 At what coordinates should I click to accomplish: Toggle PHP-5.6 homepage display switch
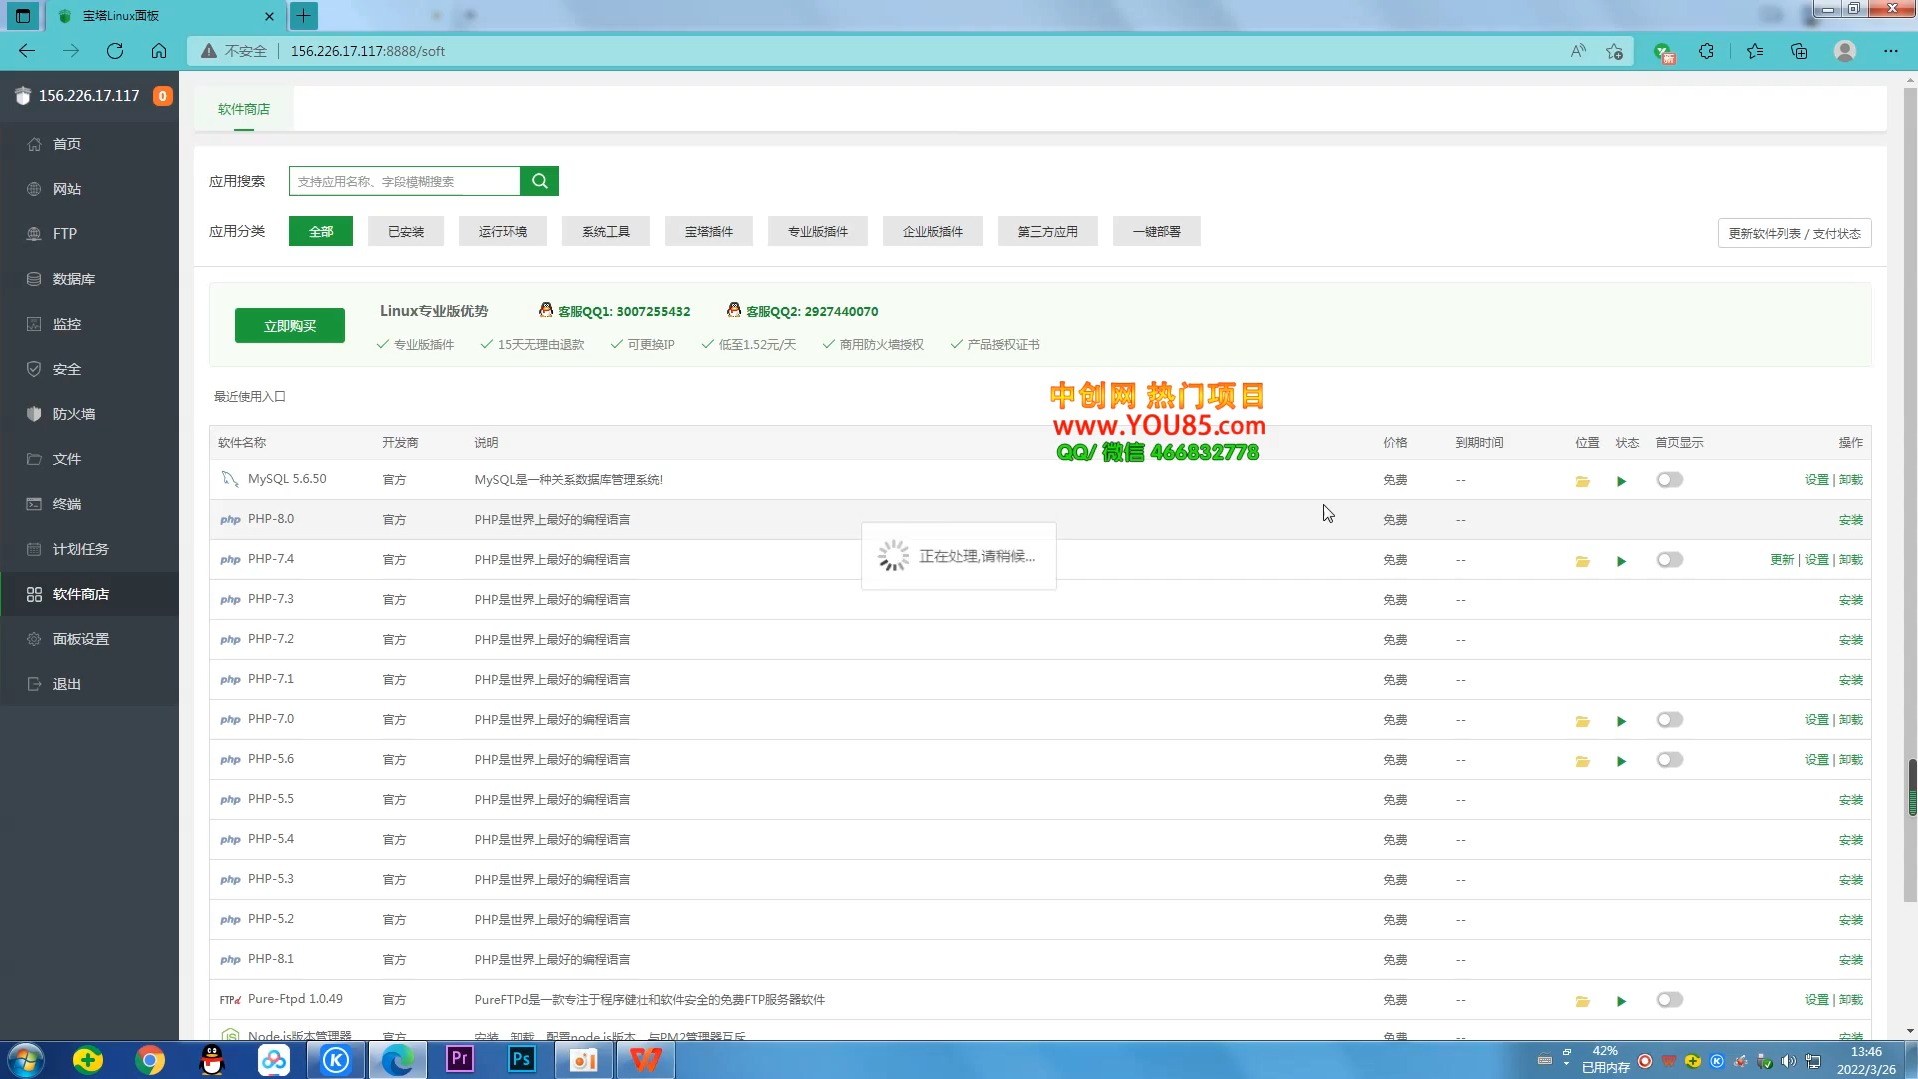1669,760
